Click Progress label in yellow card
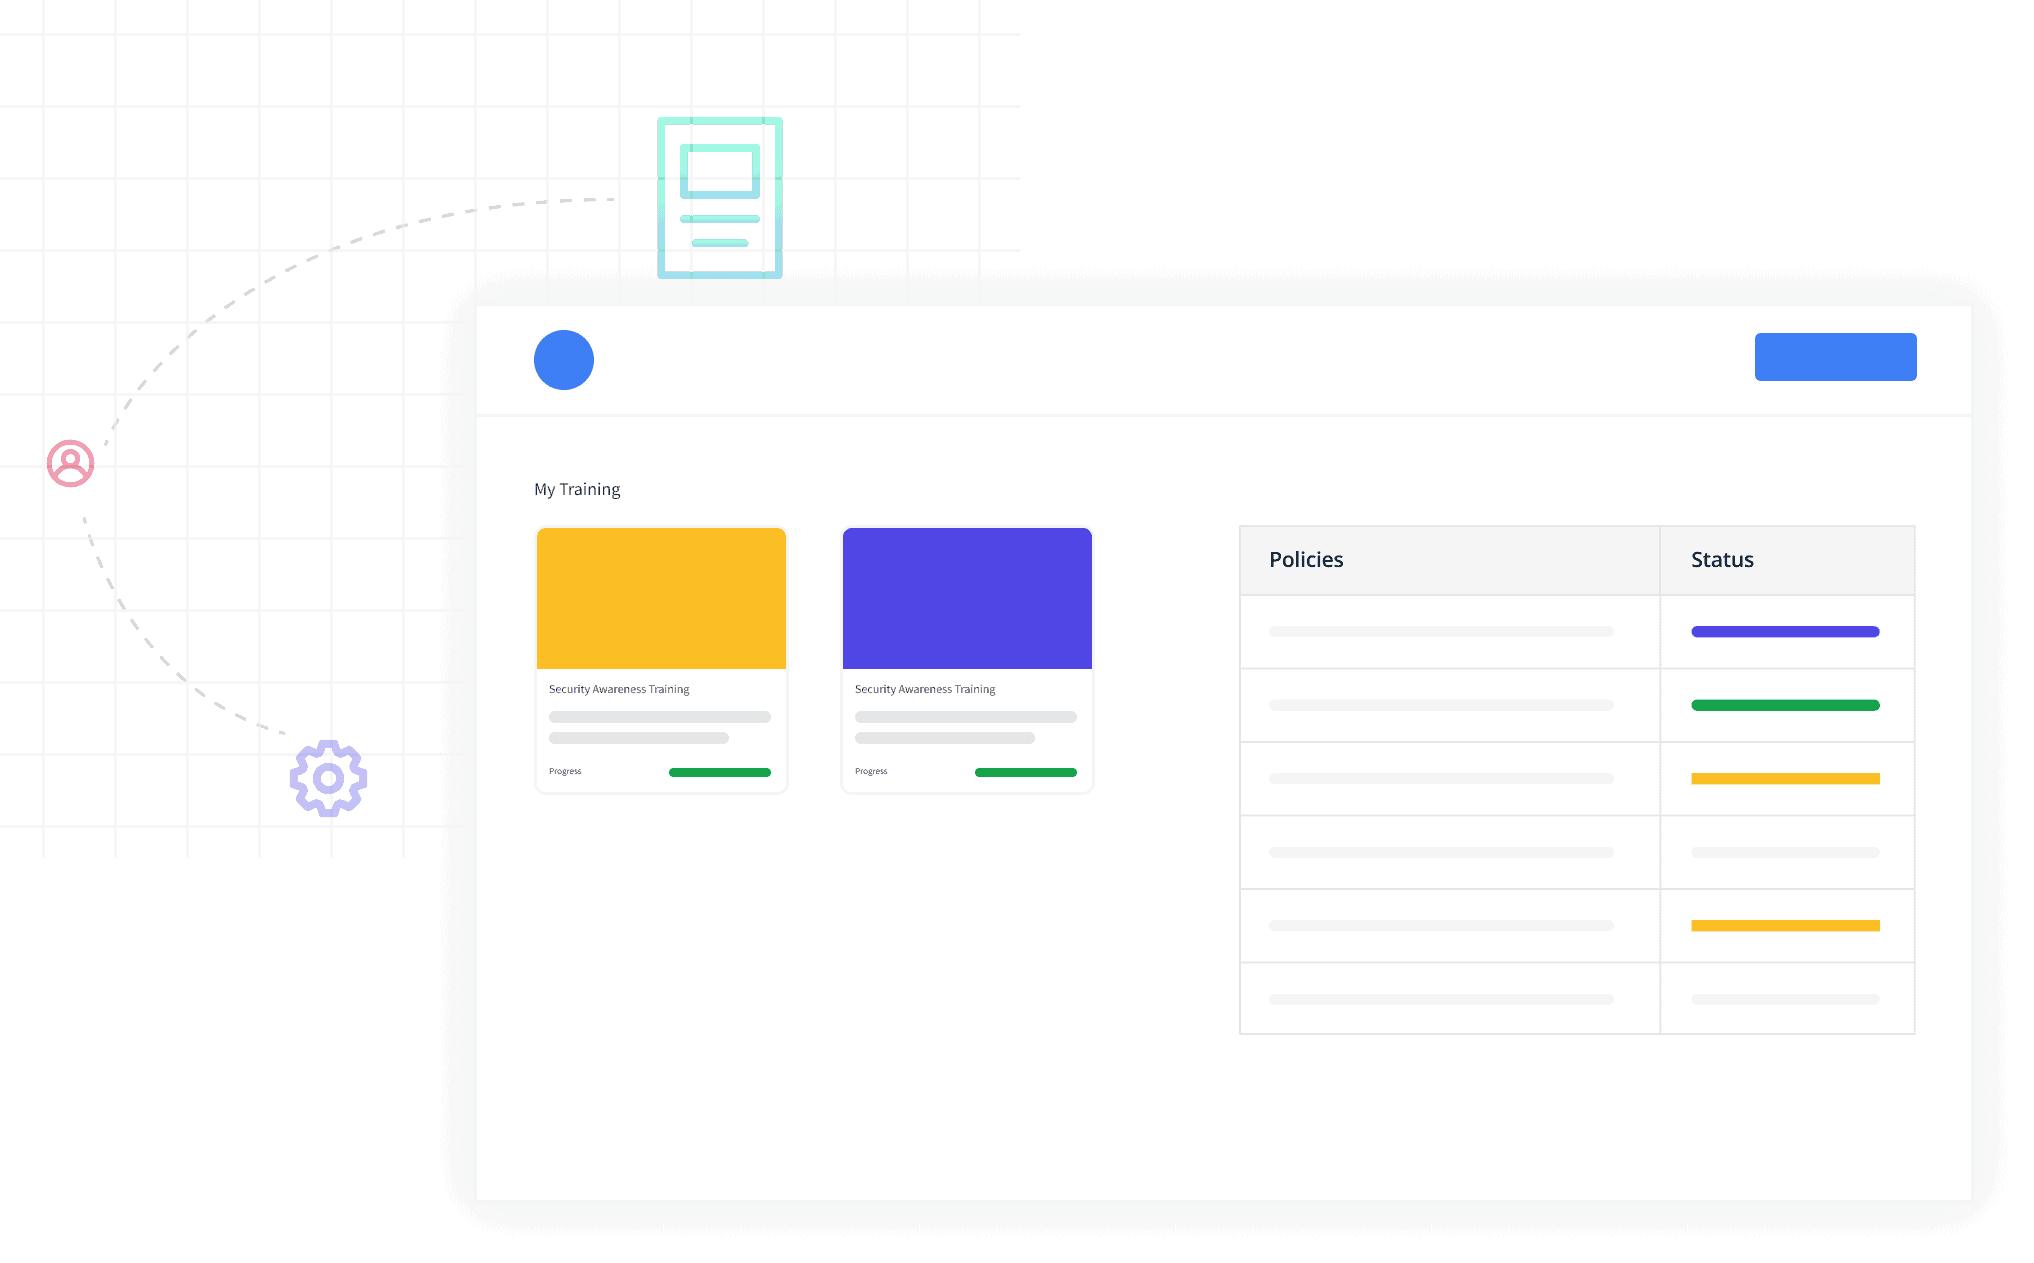Screen dimensions: 2034x1263 point(565,771)
